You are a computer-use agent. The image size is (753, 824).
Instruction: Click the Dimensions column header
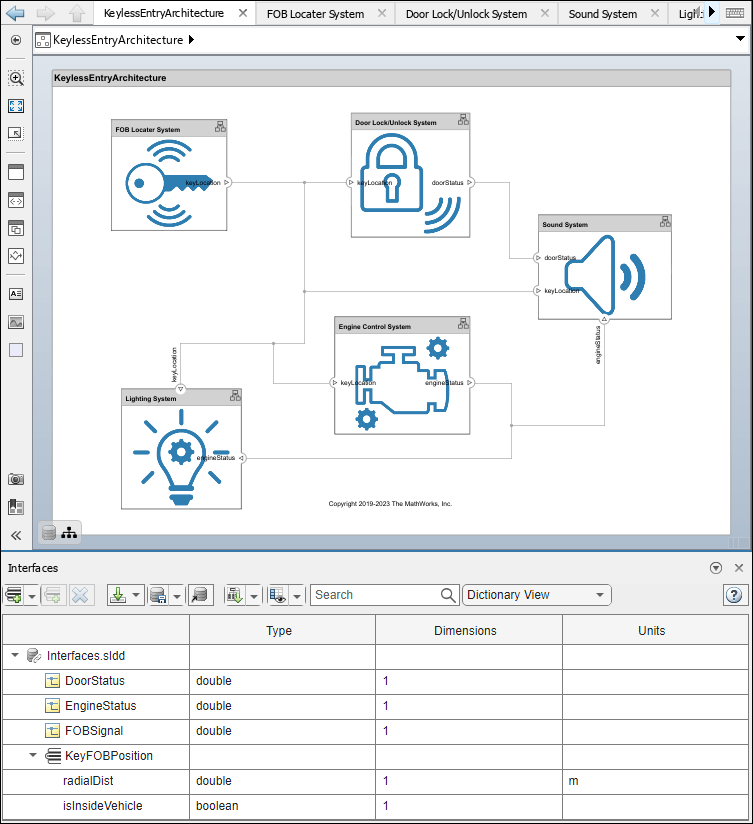tap(469, 630)
